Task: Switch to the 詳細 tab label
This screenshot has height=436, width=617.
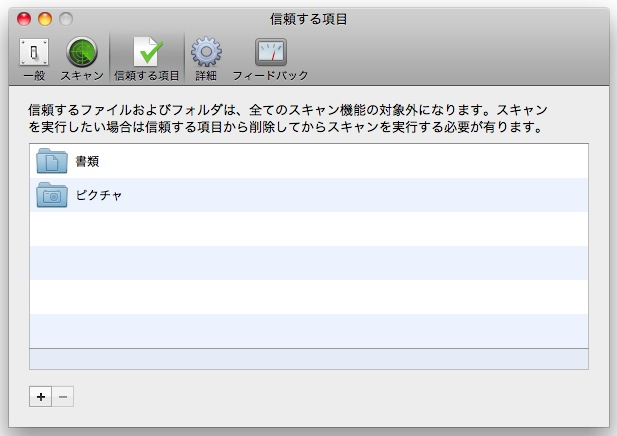Action: (x=206, y=75)
